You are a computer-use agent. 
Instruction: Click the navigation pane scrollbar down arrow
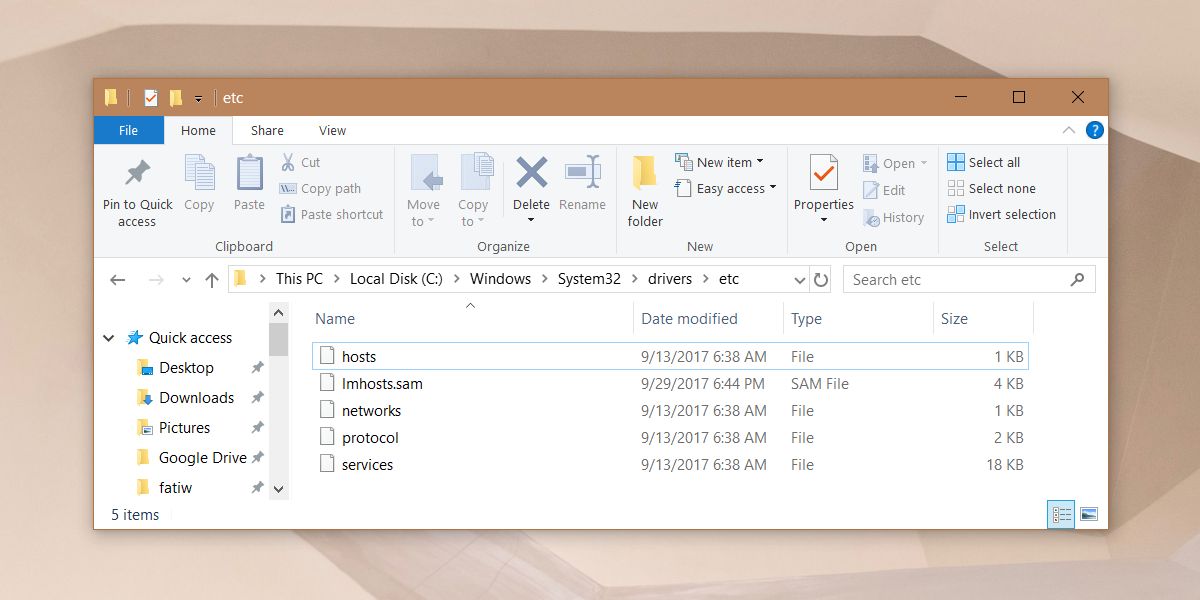[x=278, y=488]
